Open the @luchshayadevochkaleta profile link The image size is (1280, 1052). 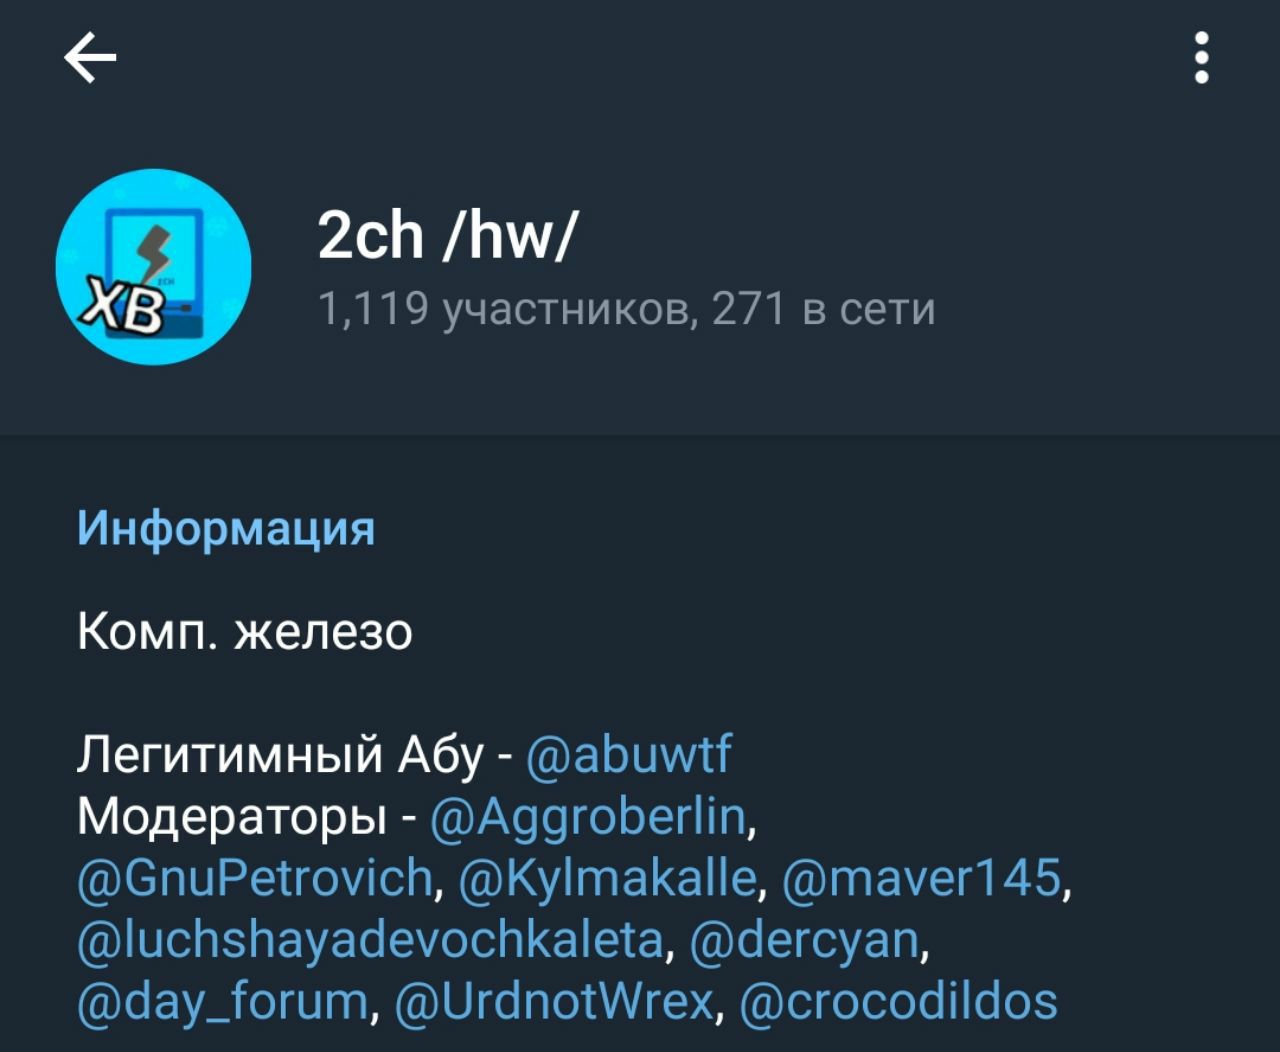point(370,939)
